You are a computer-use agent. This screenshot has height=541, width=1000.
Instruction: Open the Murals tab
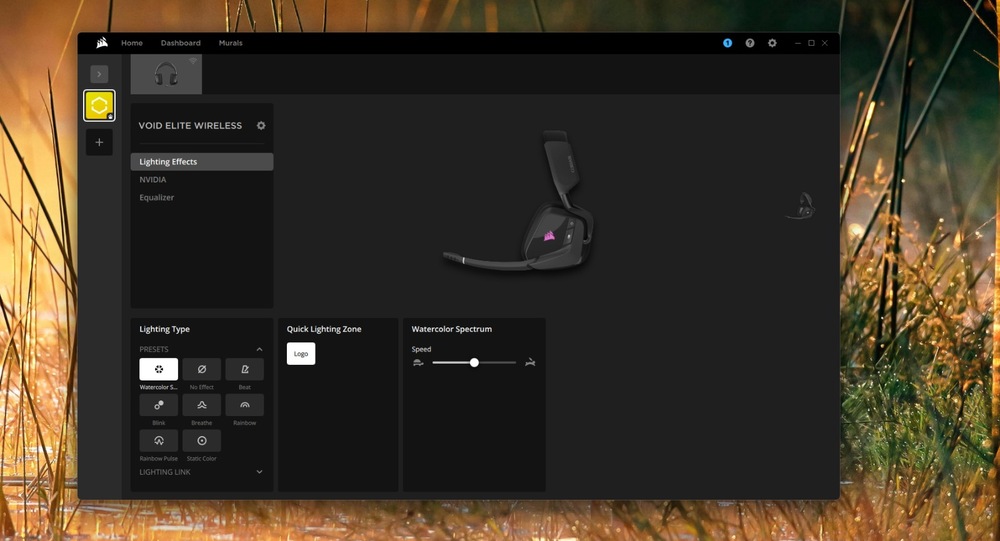230,43
